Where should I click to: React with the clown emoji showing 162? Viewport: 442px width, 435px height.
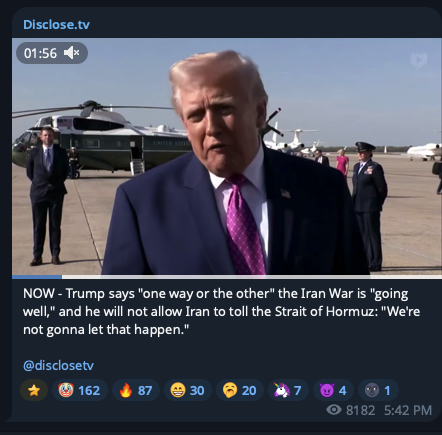80,390
